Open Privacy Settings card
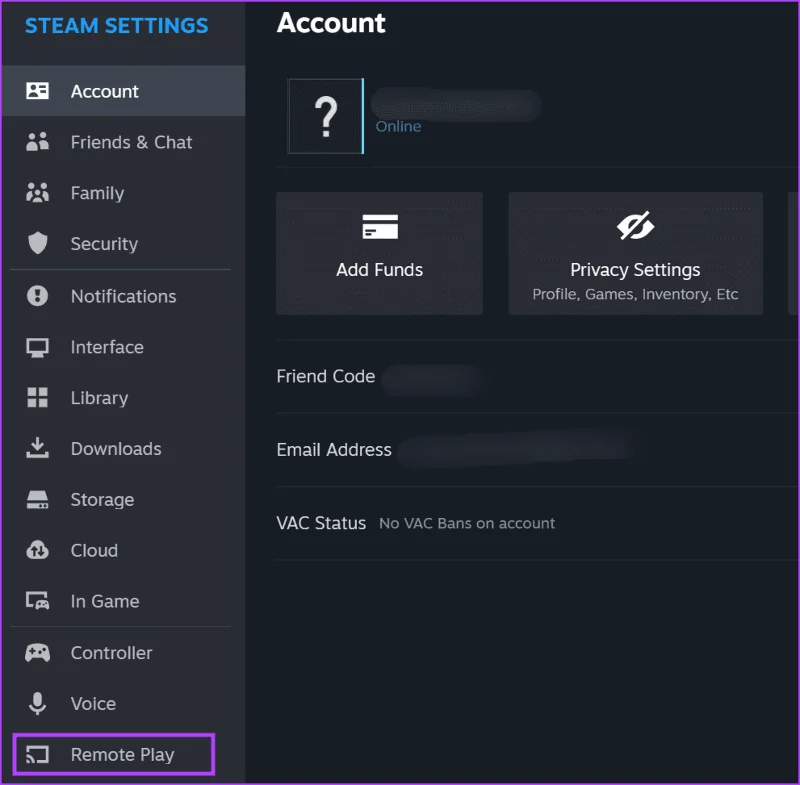 635,254
